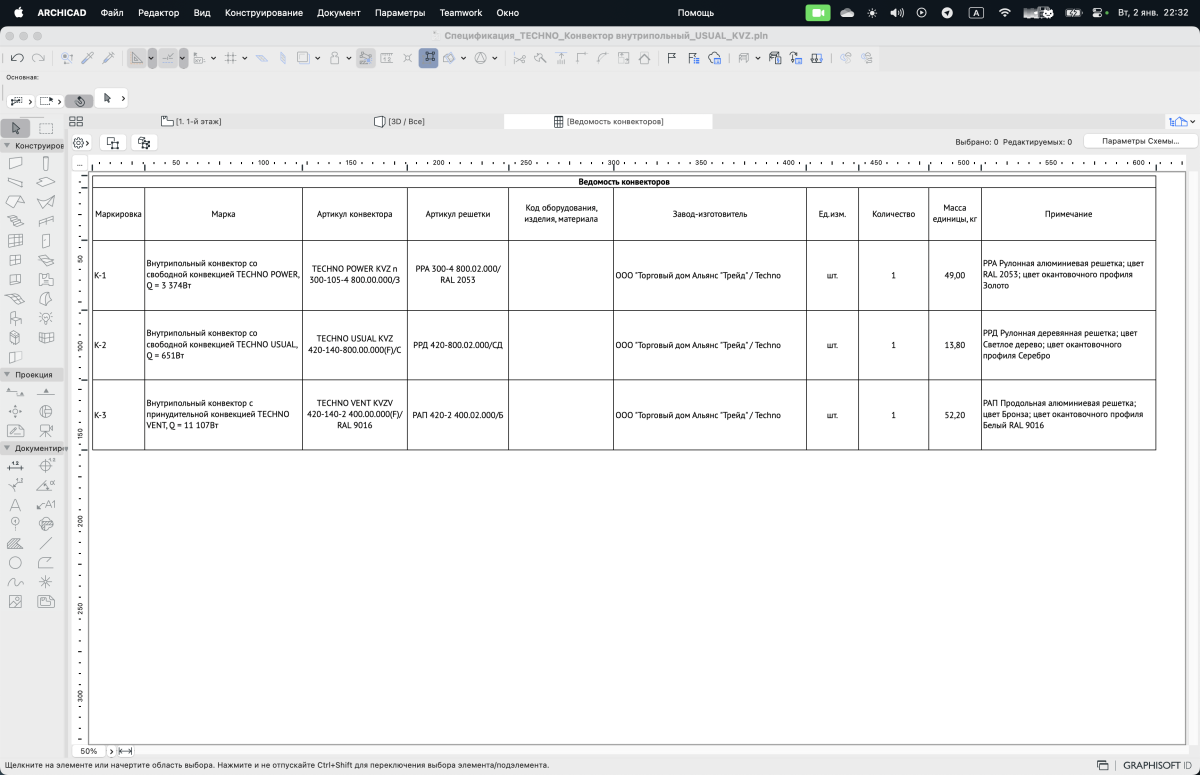Select the Text tool in toolbox

tap(16, 505)
